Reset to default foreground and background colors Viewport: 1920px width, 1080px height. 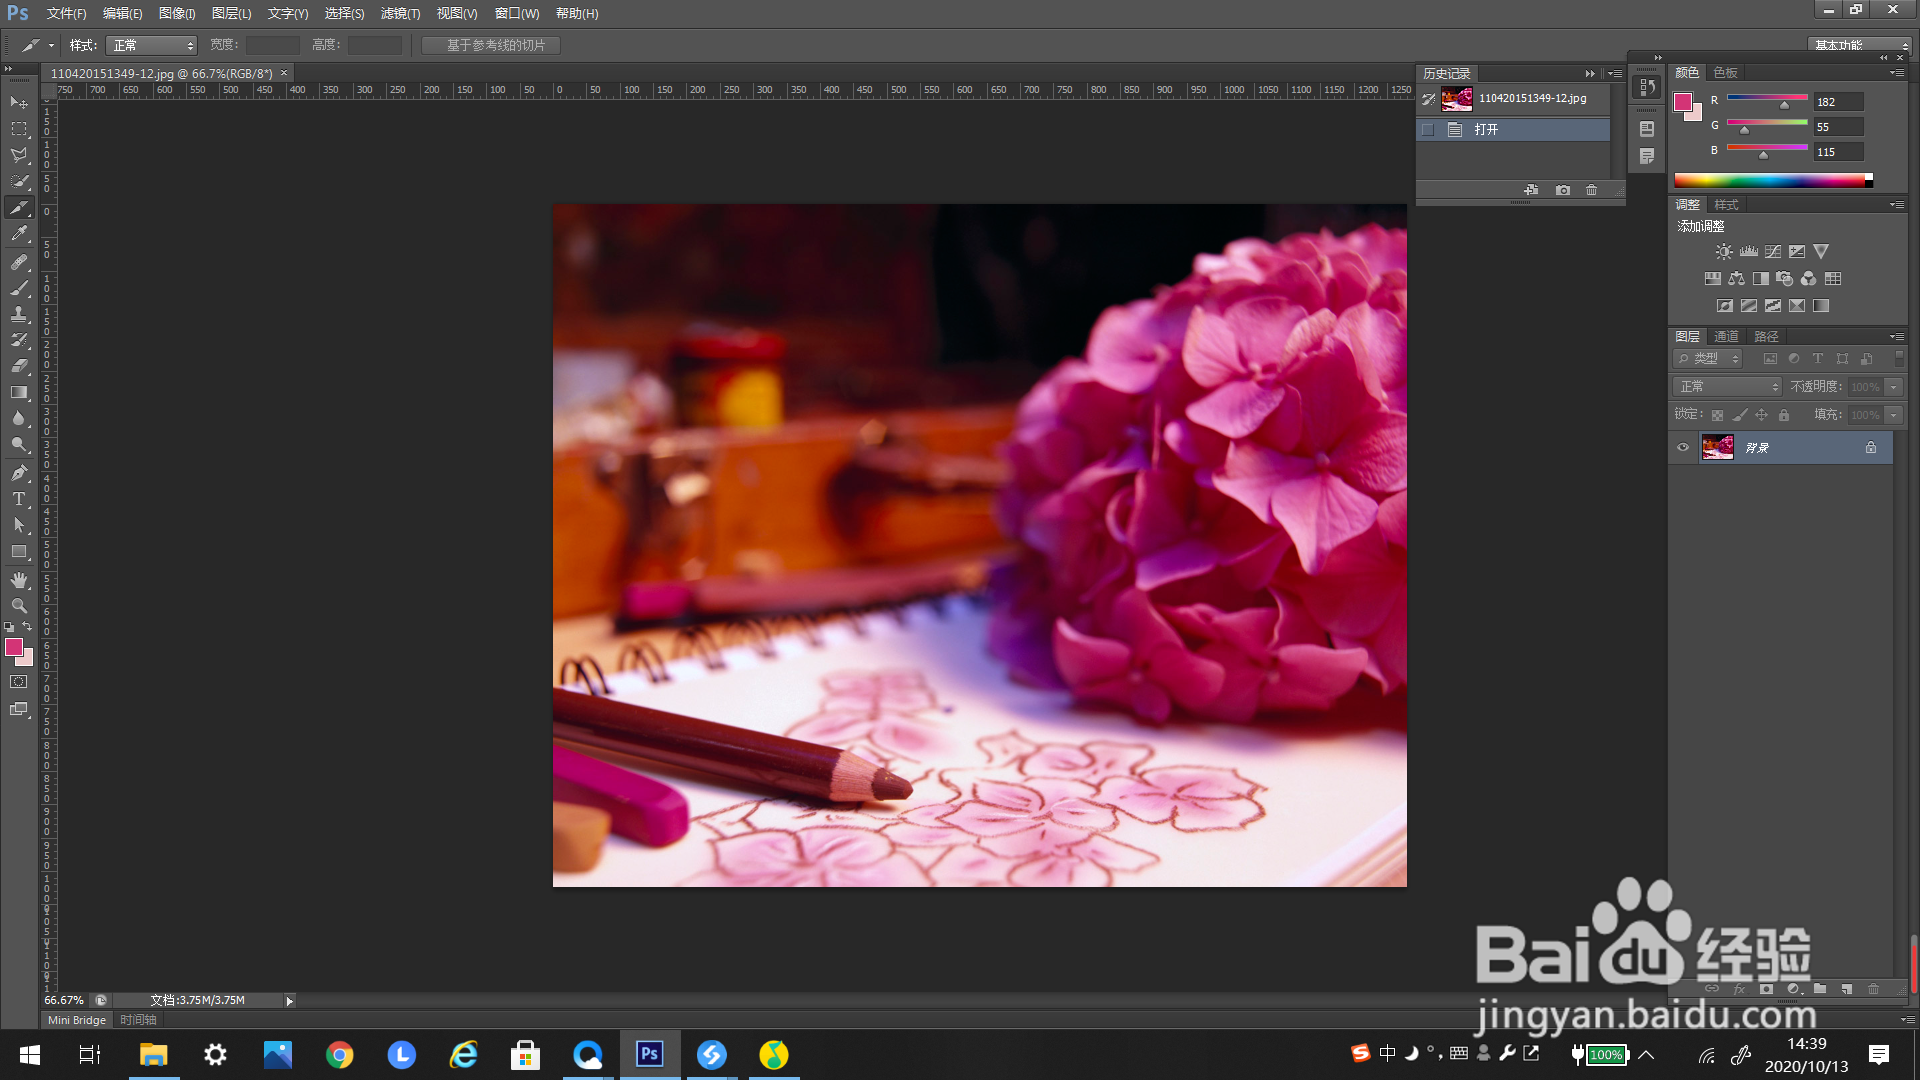click(9, 627)
